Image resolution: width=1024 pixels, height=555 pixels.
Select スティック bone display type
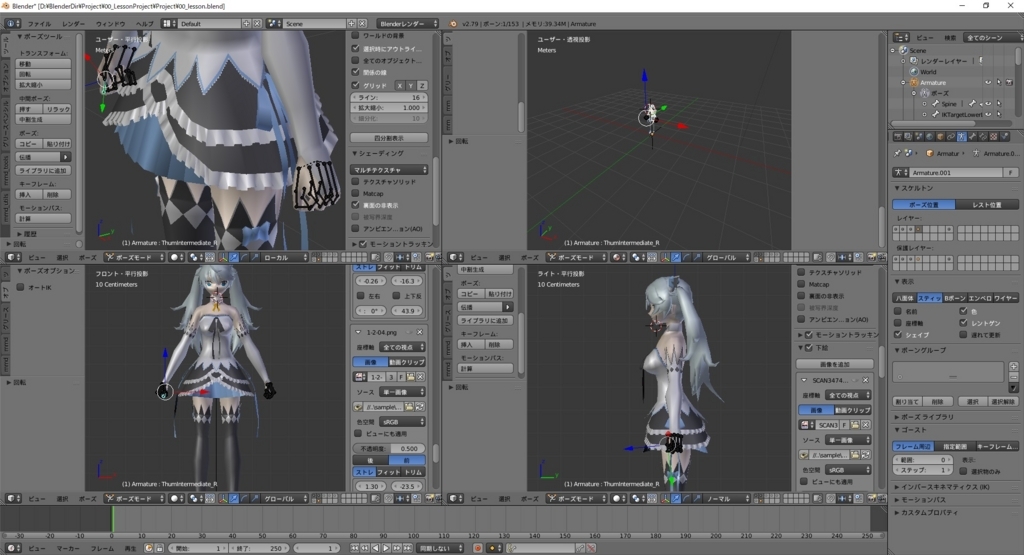point(928,298)
